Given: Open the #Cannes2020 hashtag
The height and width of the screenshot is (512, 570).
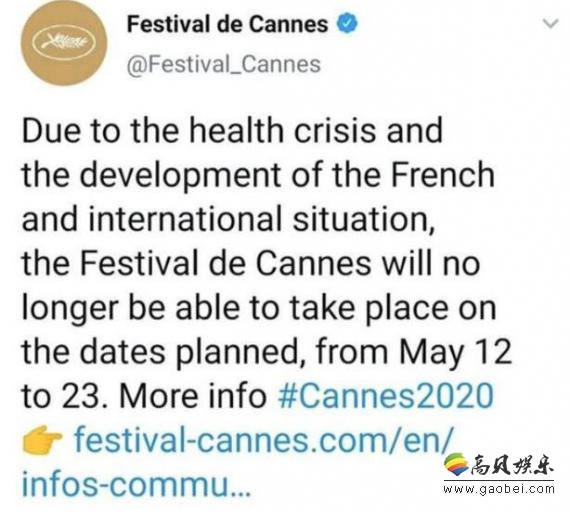Looking at the screenshot, I should [386, 396].
